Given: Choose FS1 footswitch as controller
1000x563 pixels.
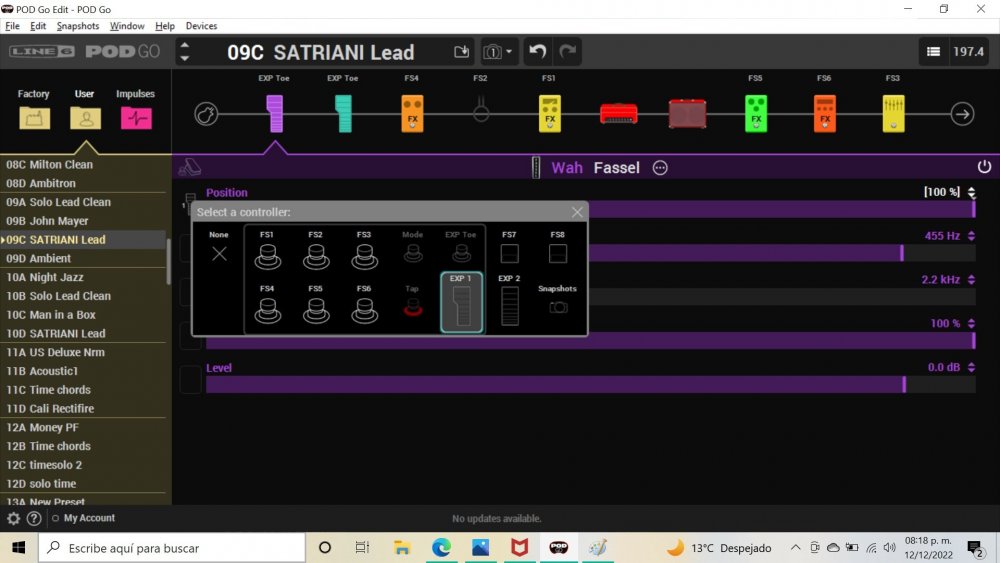Looking at the screenshot, I should pos(267,252).
